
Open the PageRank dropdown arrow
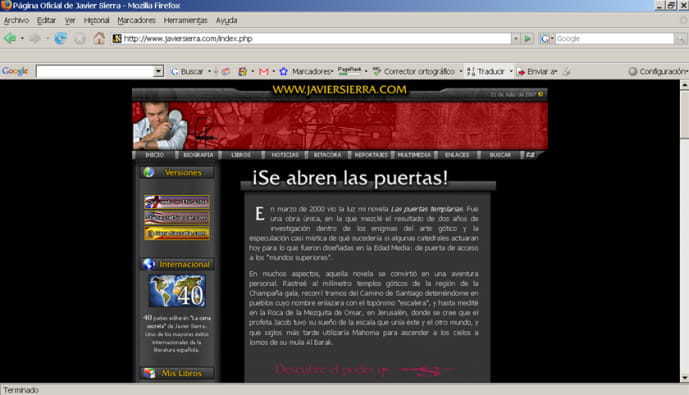point(366,71)
